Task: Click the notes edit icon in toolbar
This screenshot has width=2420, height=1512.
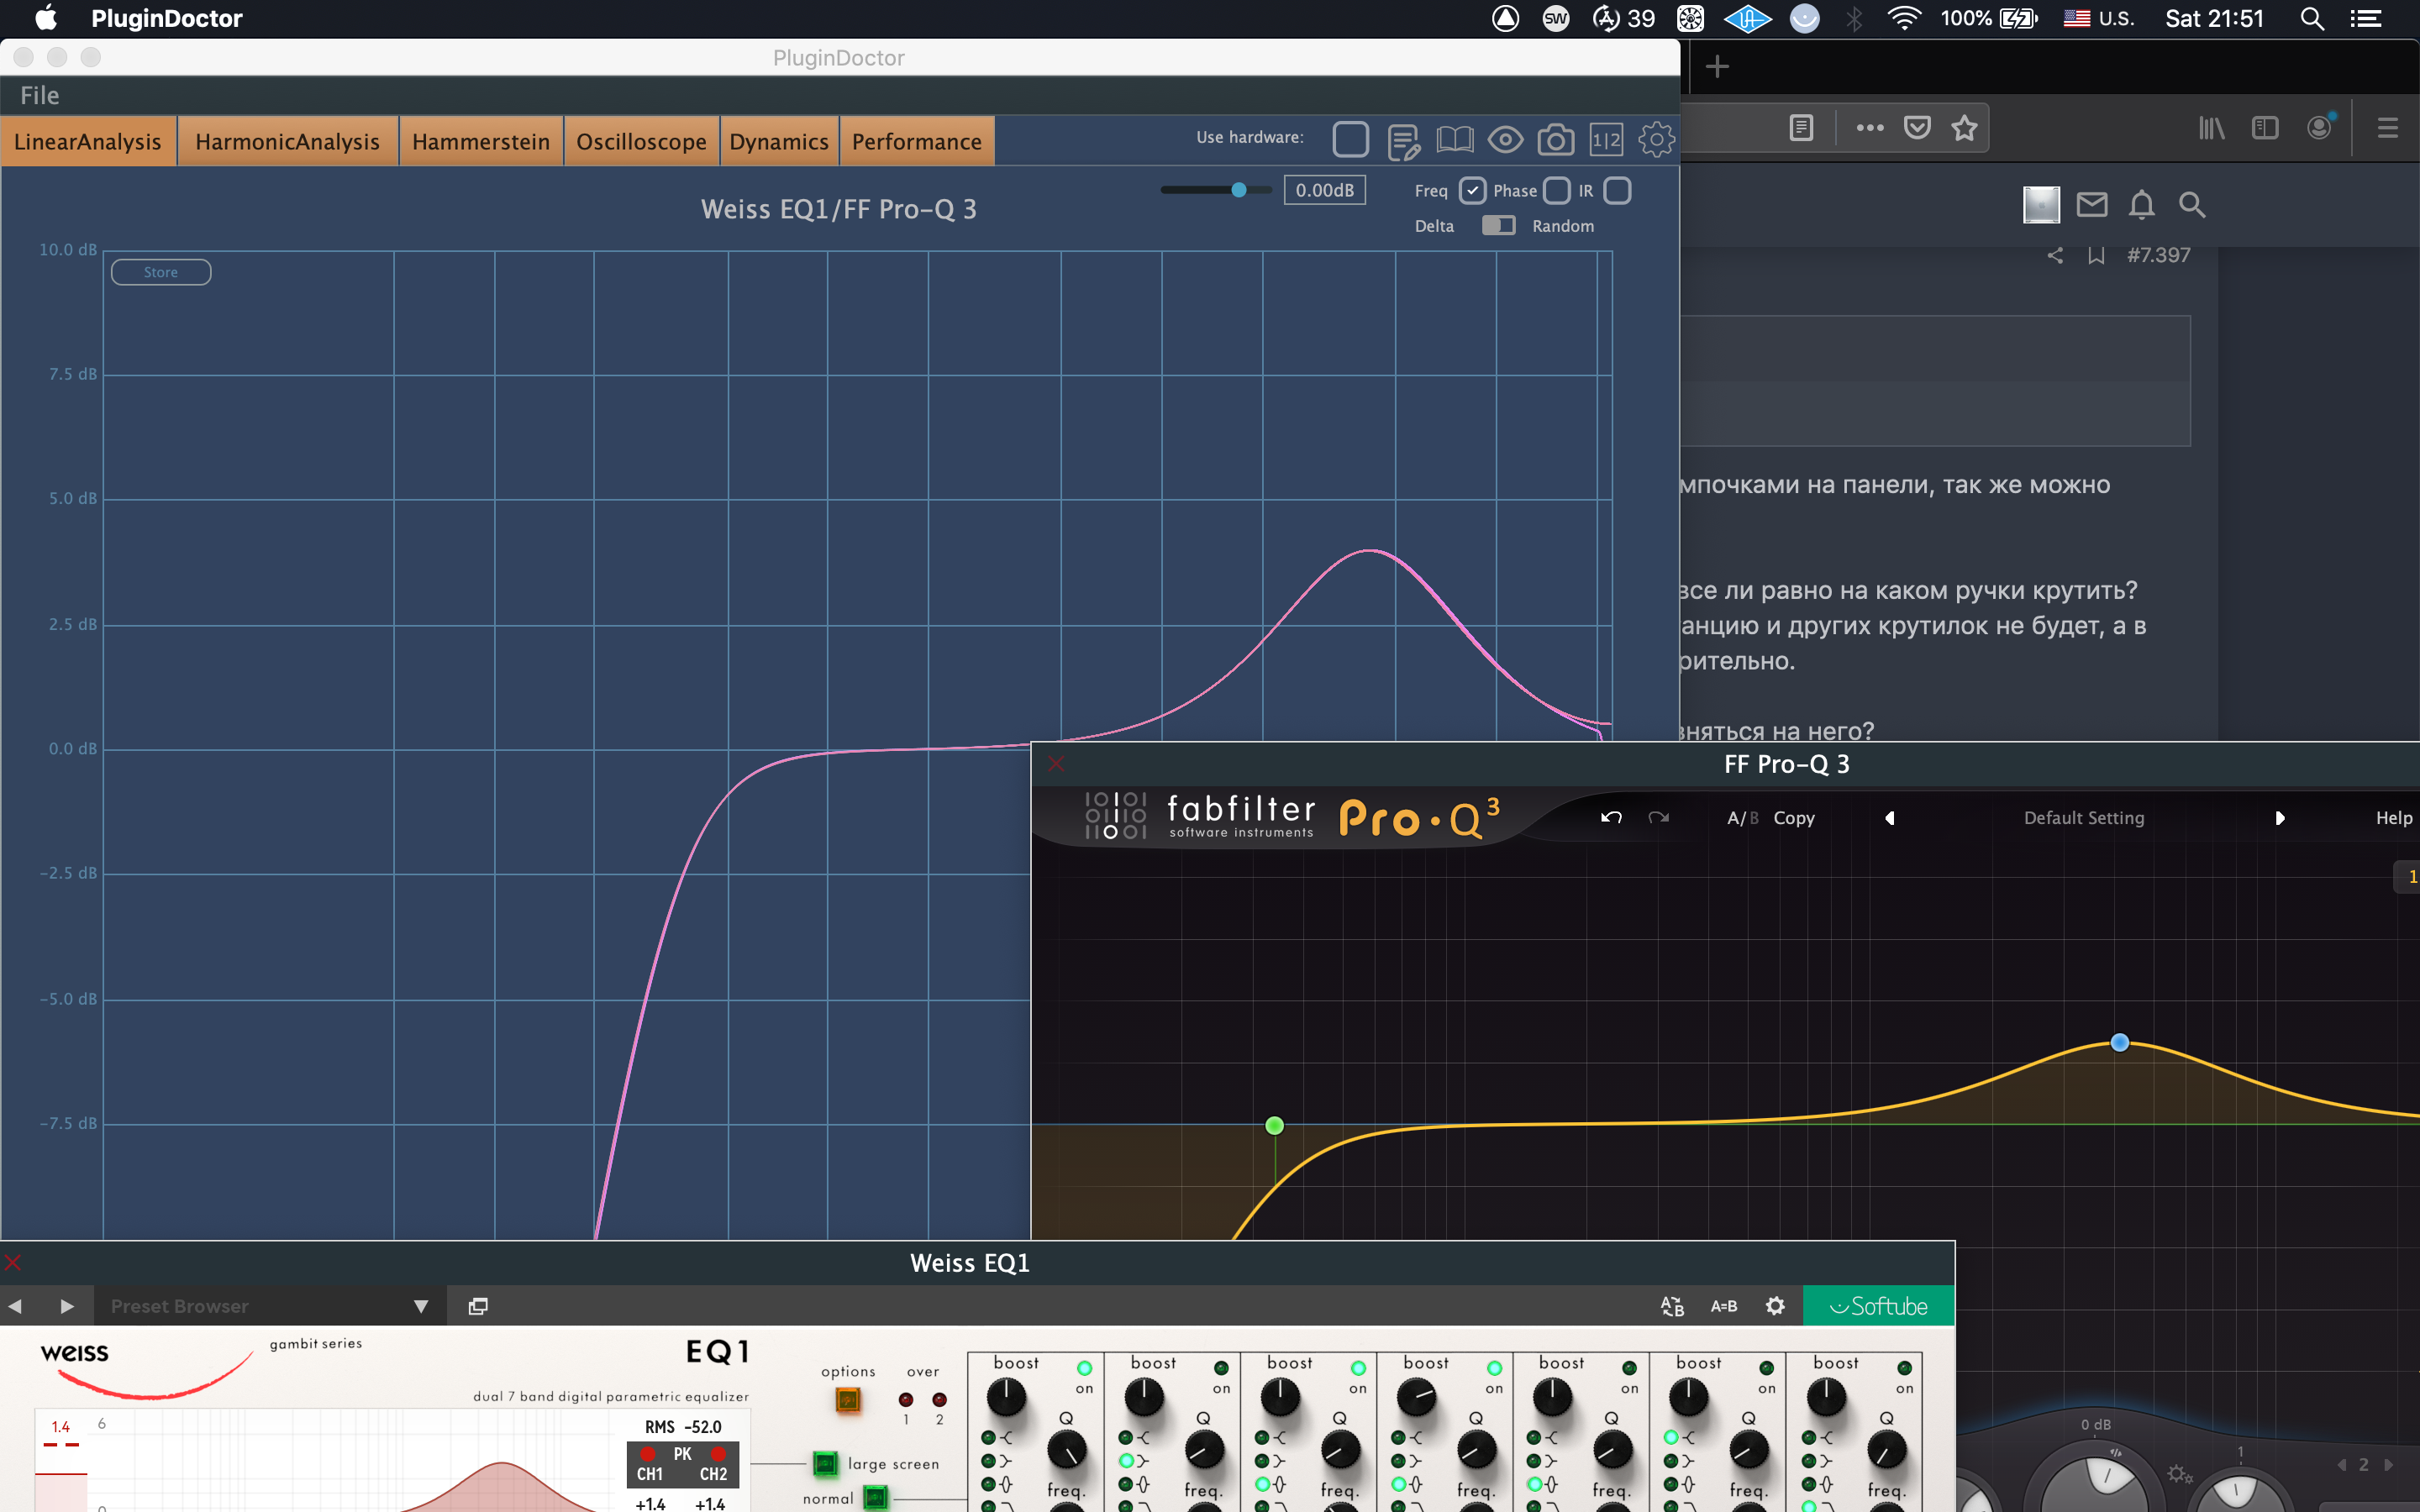Action: 1404,141
